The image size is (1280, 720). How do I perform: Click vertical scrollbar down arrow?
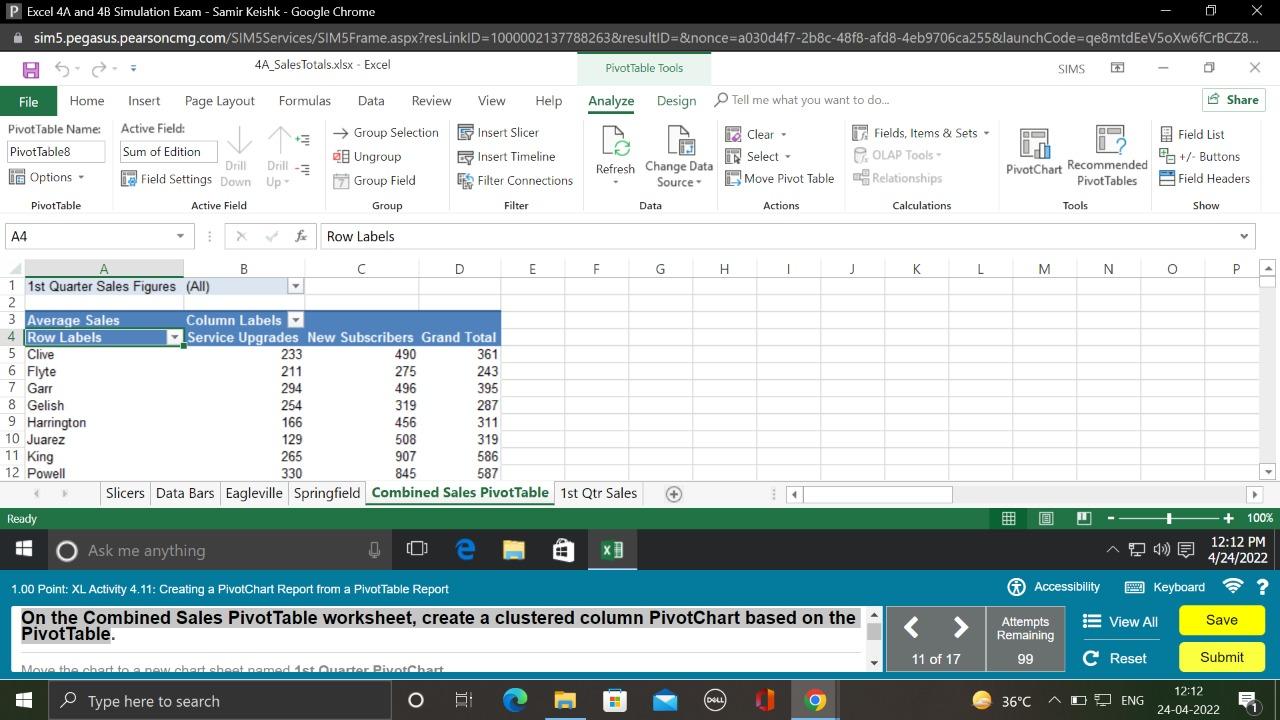click(1268, 472)
